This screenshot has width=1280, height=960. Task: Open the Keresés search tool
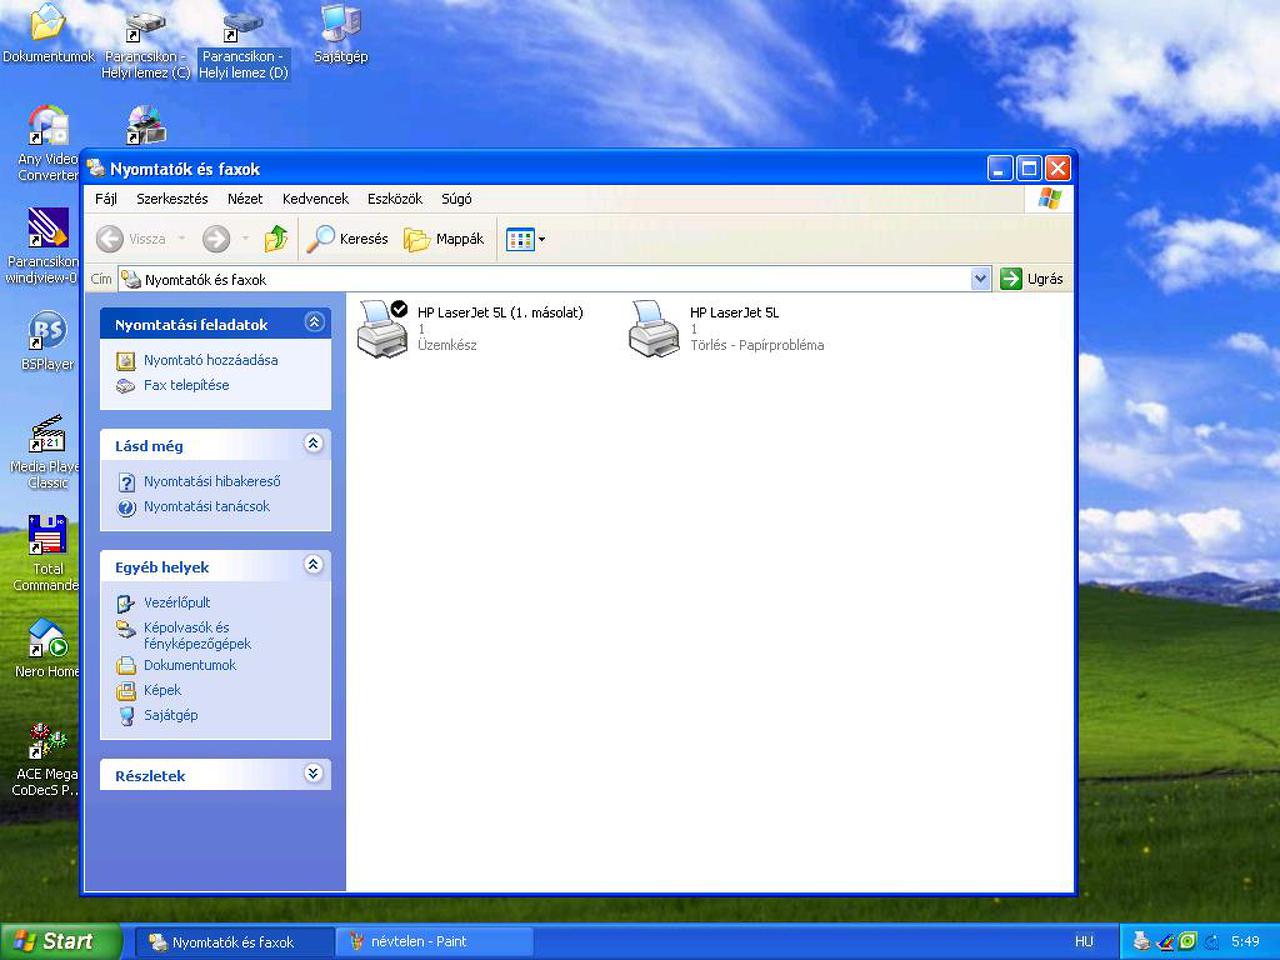pyautogui.click(x=347, y=239)
